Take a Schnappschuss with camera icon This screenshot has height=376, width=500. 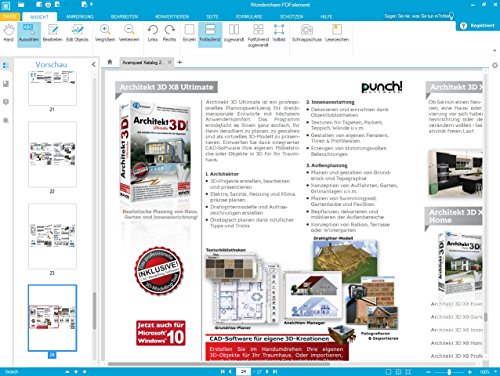(307, 33)
